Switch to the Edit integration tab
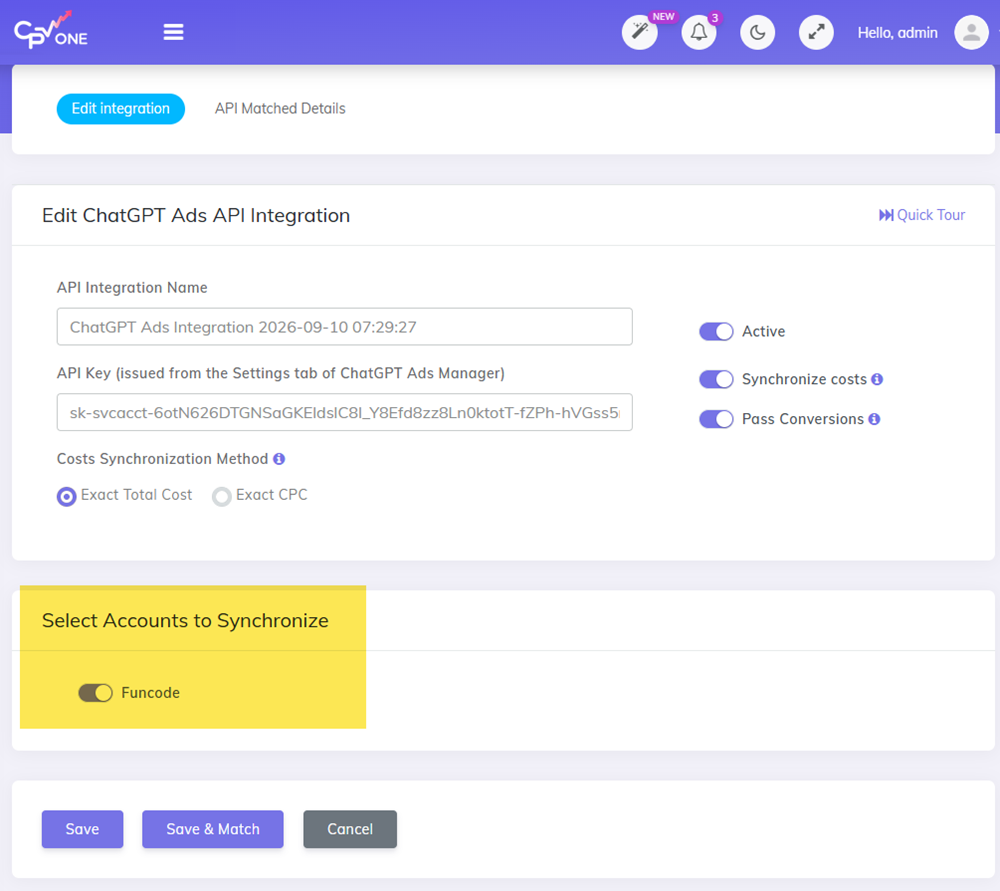The height and width of the screenshot is (891, 1000). [x=121, y=108]
